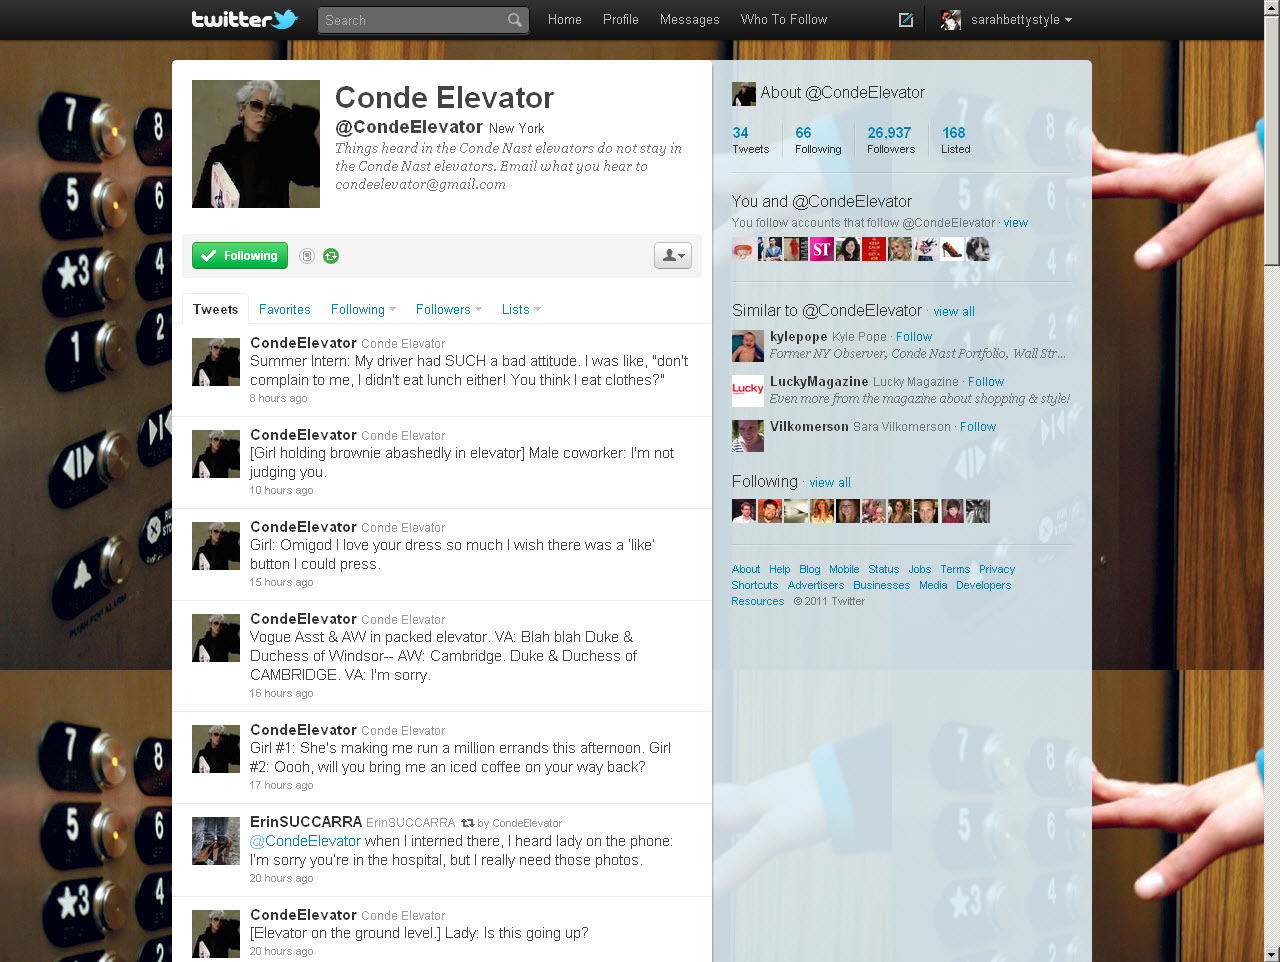The image size is (1280, 962).
Task: Open the compose new tweet icon
Action: point(906,20)
